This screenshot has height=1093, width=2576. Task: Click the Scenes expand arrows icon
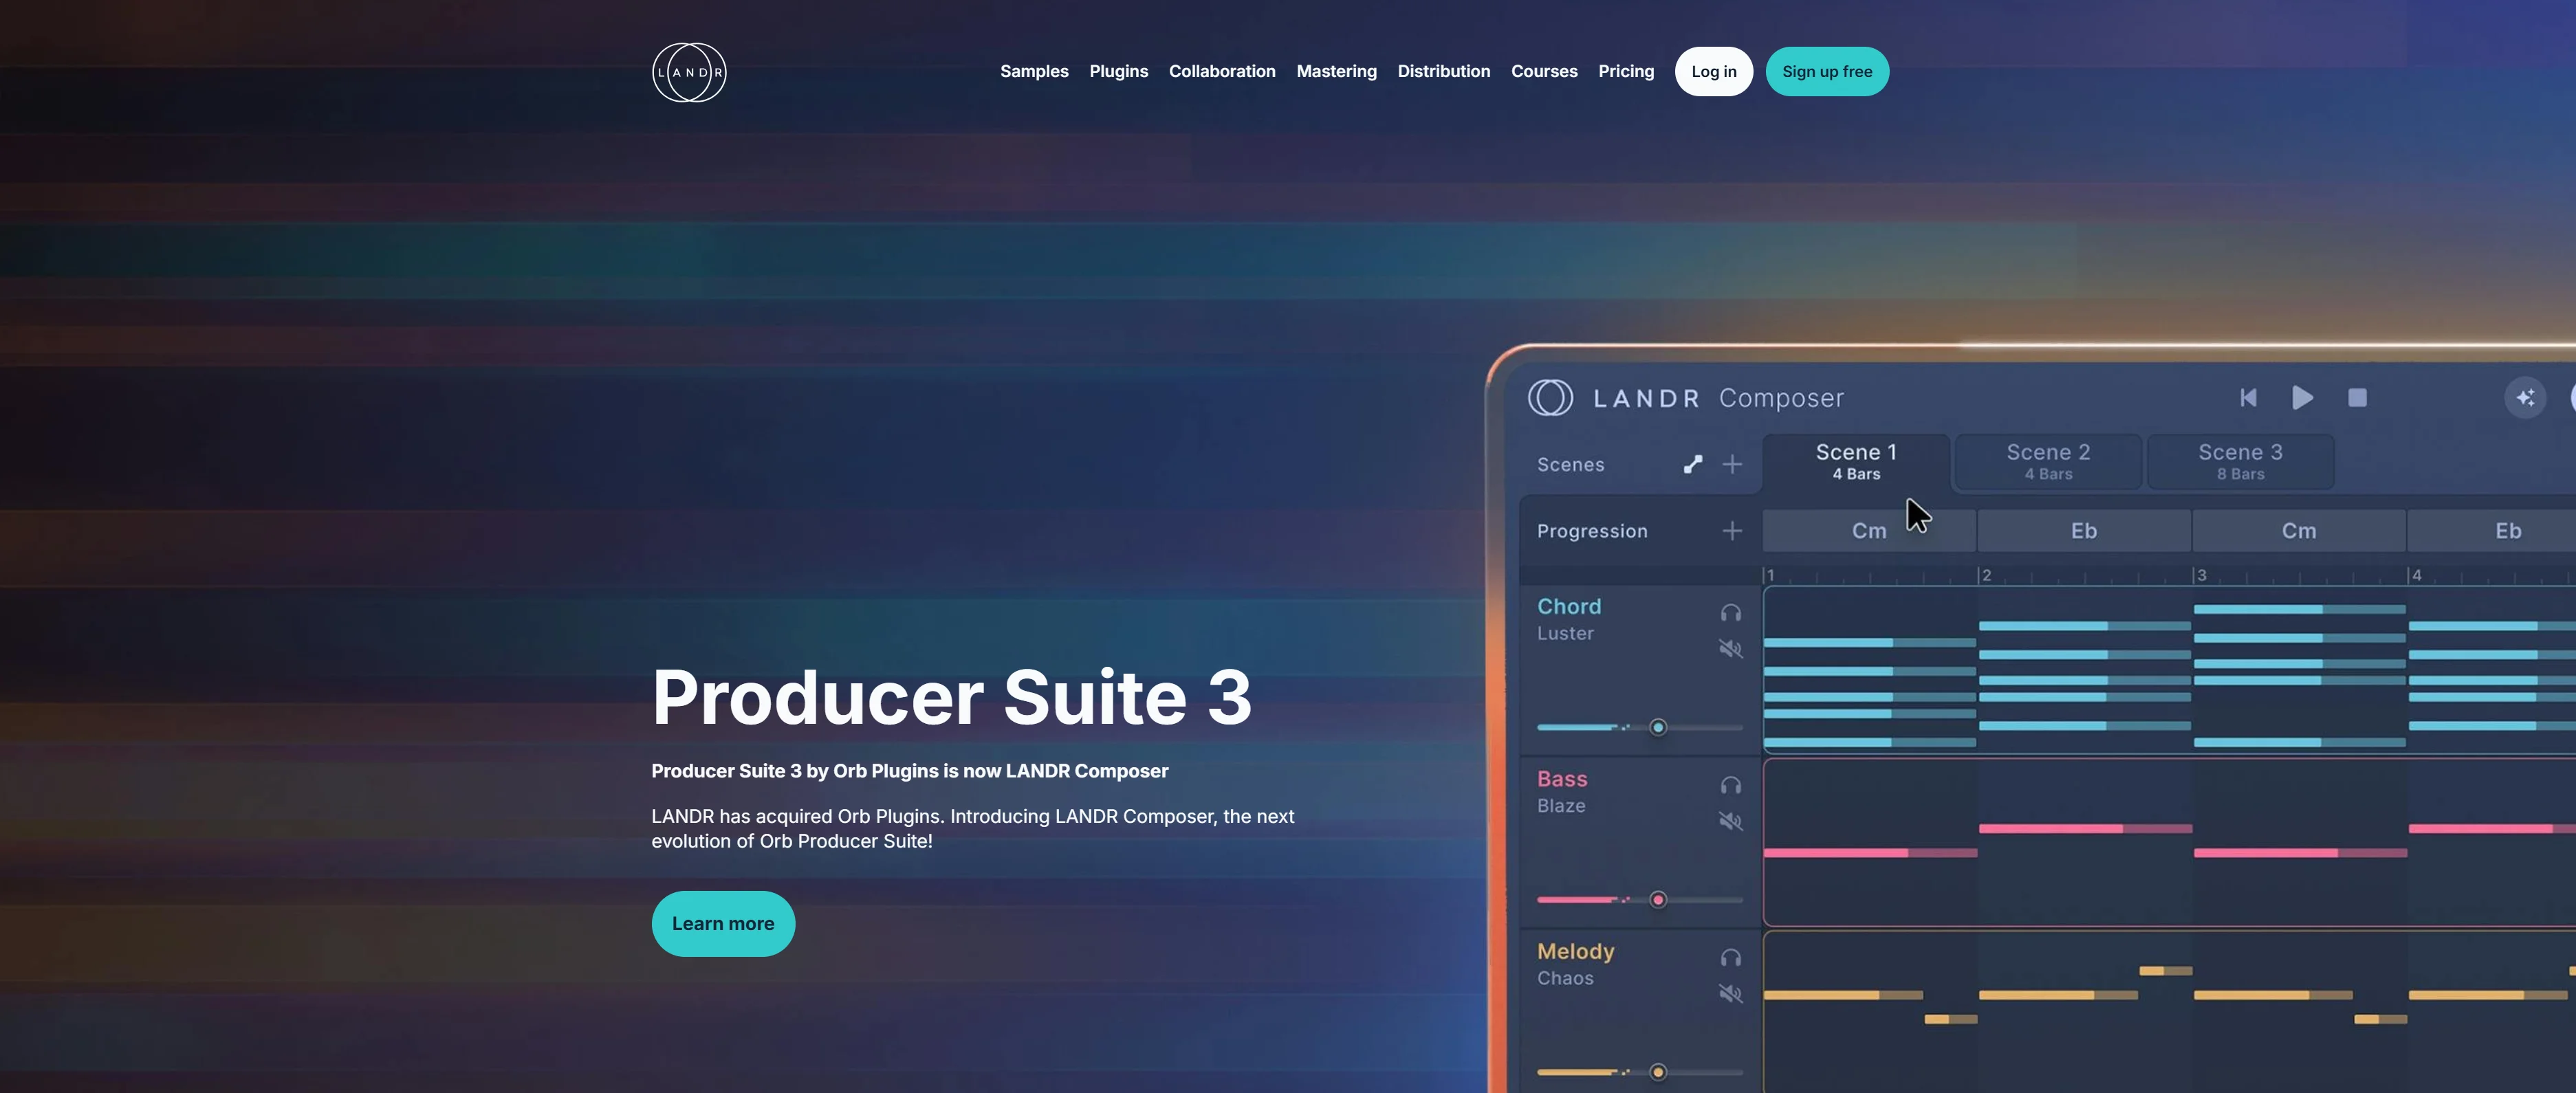pyautogui.click(x=1692, y=464)
